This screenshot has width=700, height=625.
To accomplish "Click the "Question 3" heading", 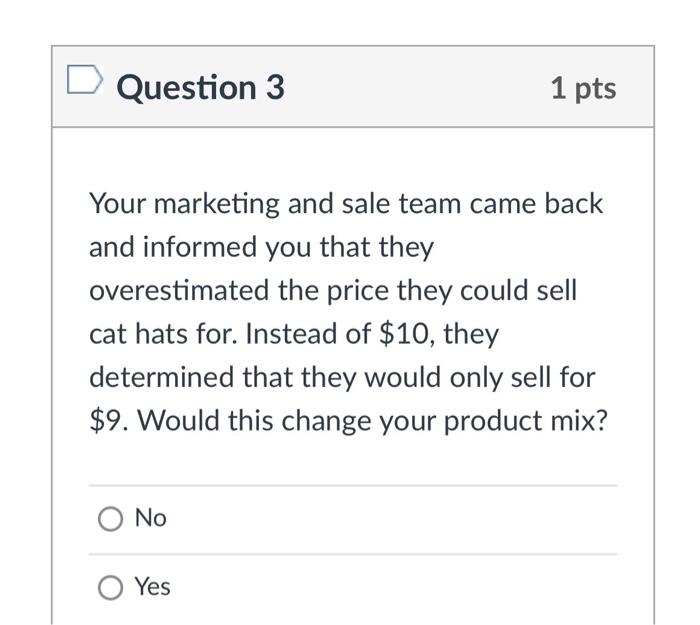I will 200,88.
